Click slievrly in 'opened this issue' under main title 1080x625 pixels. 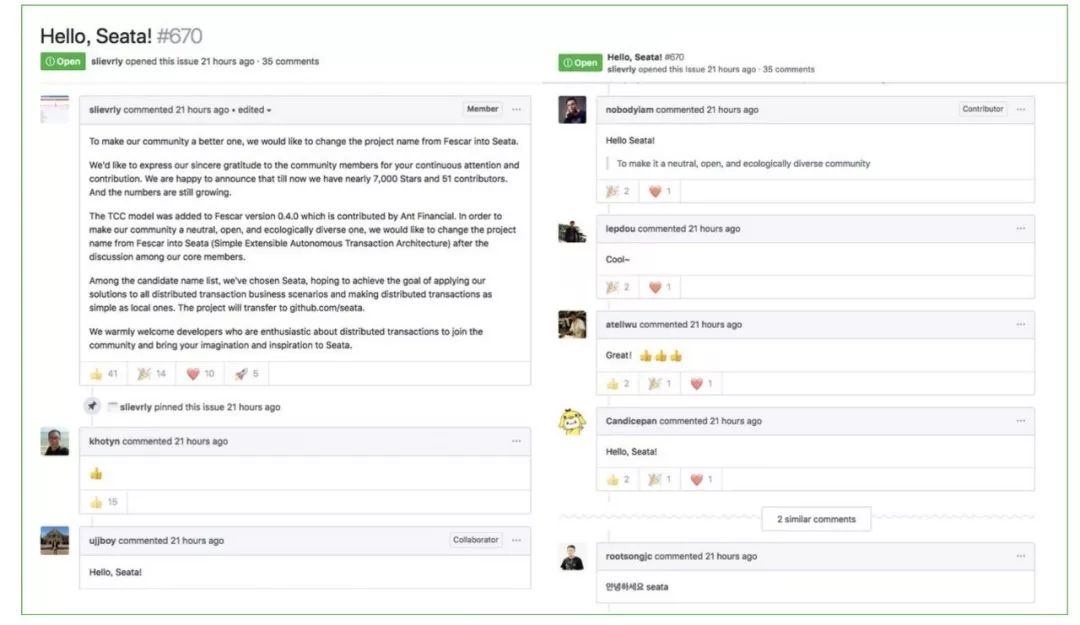107,61
